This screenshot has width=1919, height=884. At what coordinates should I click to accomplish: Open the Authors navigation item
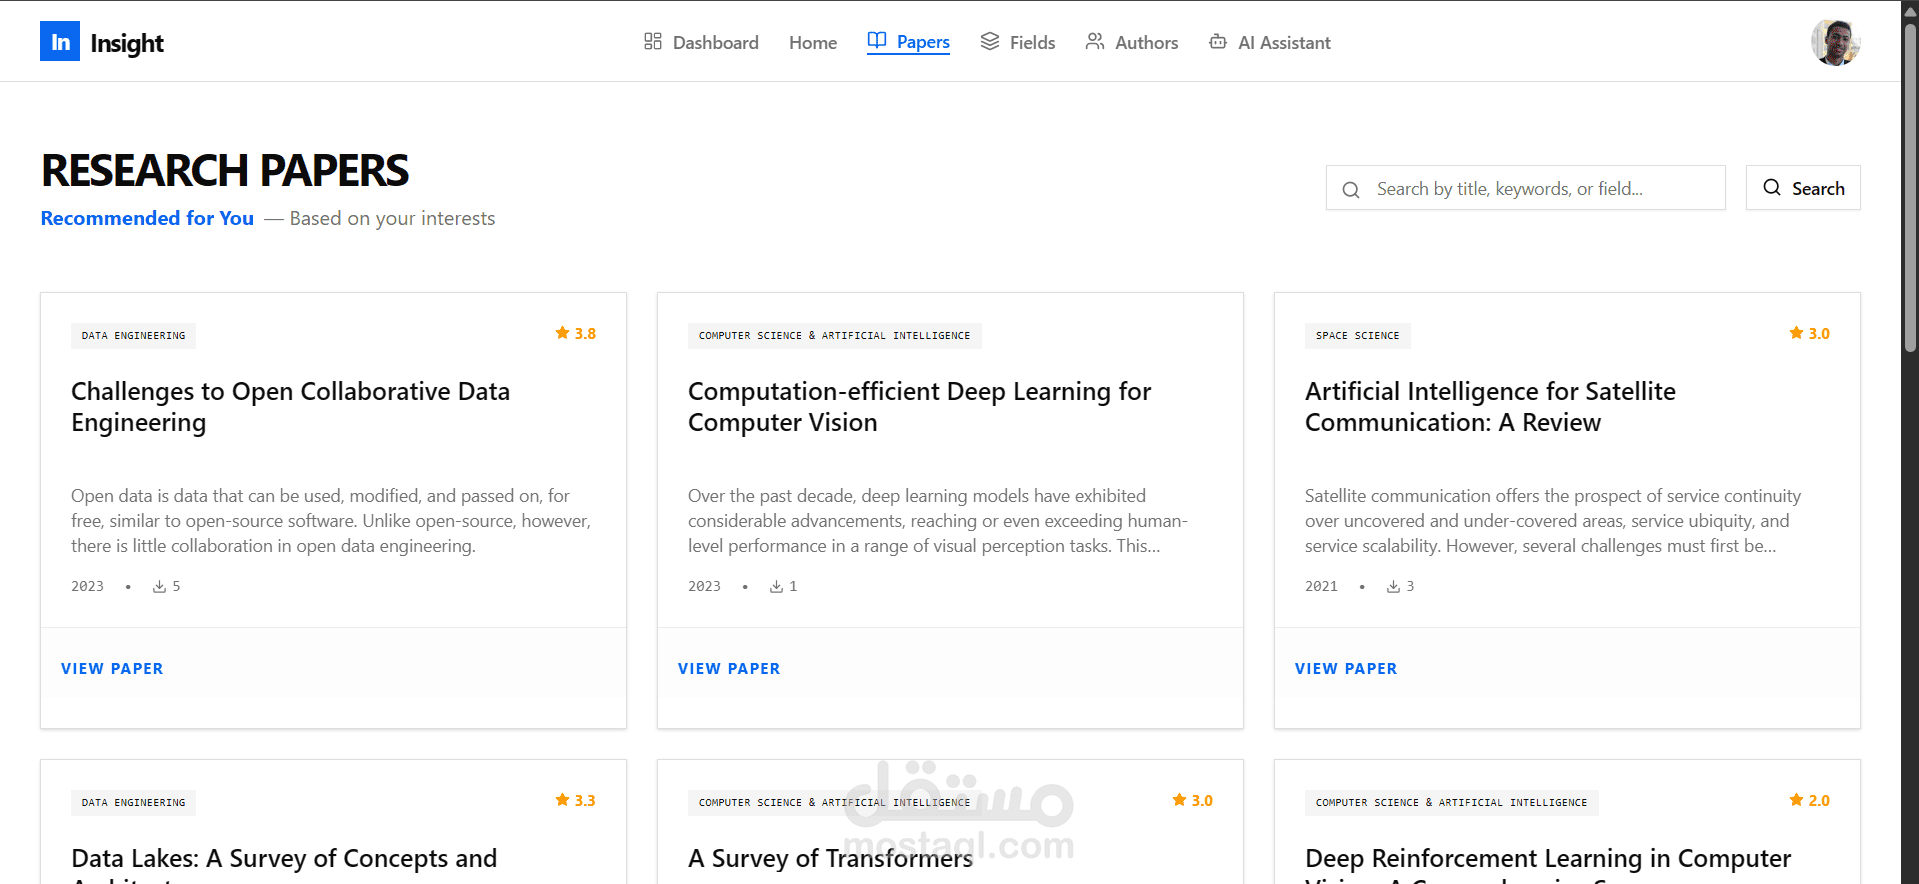(x=1146, y=43)
